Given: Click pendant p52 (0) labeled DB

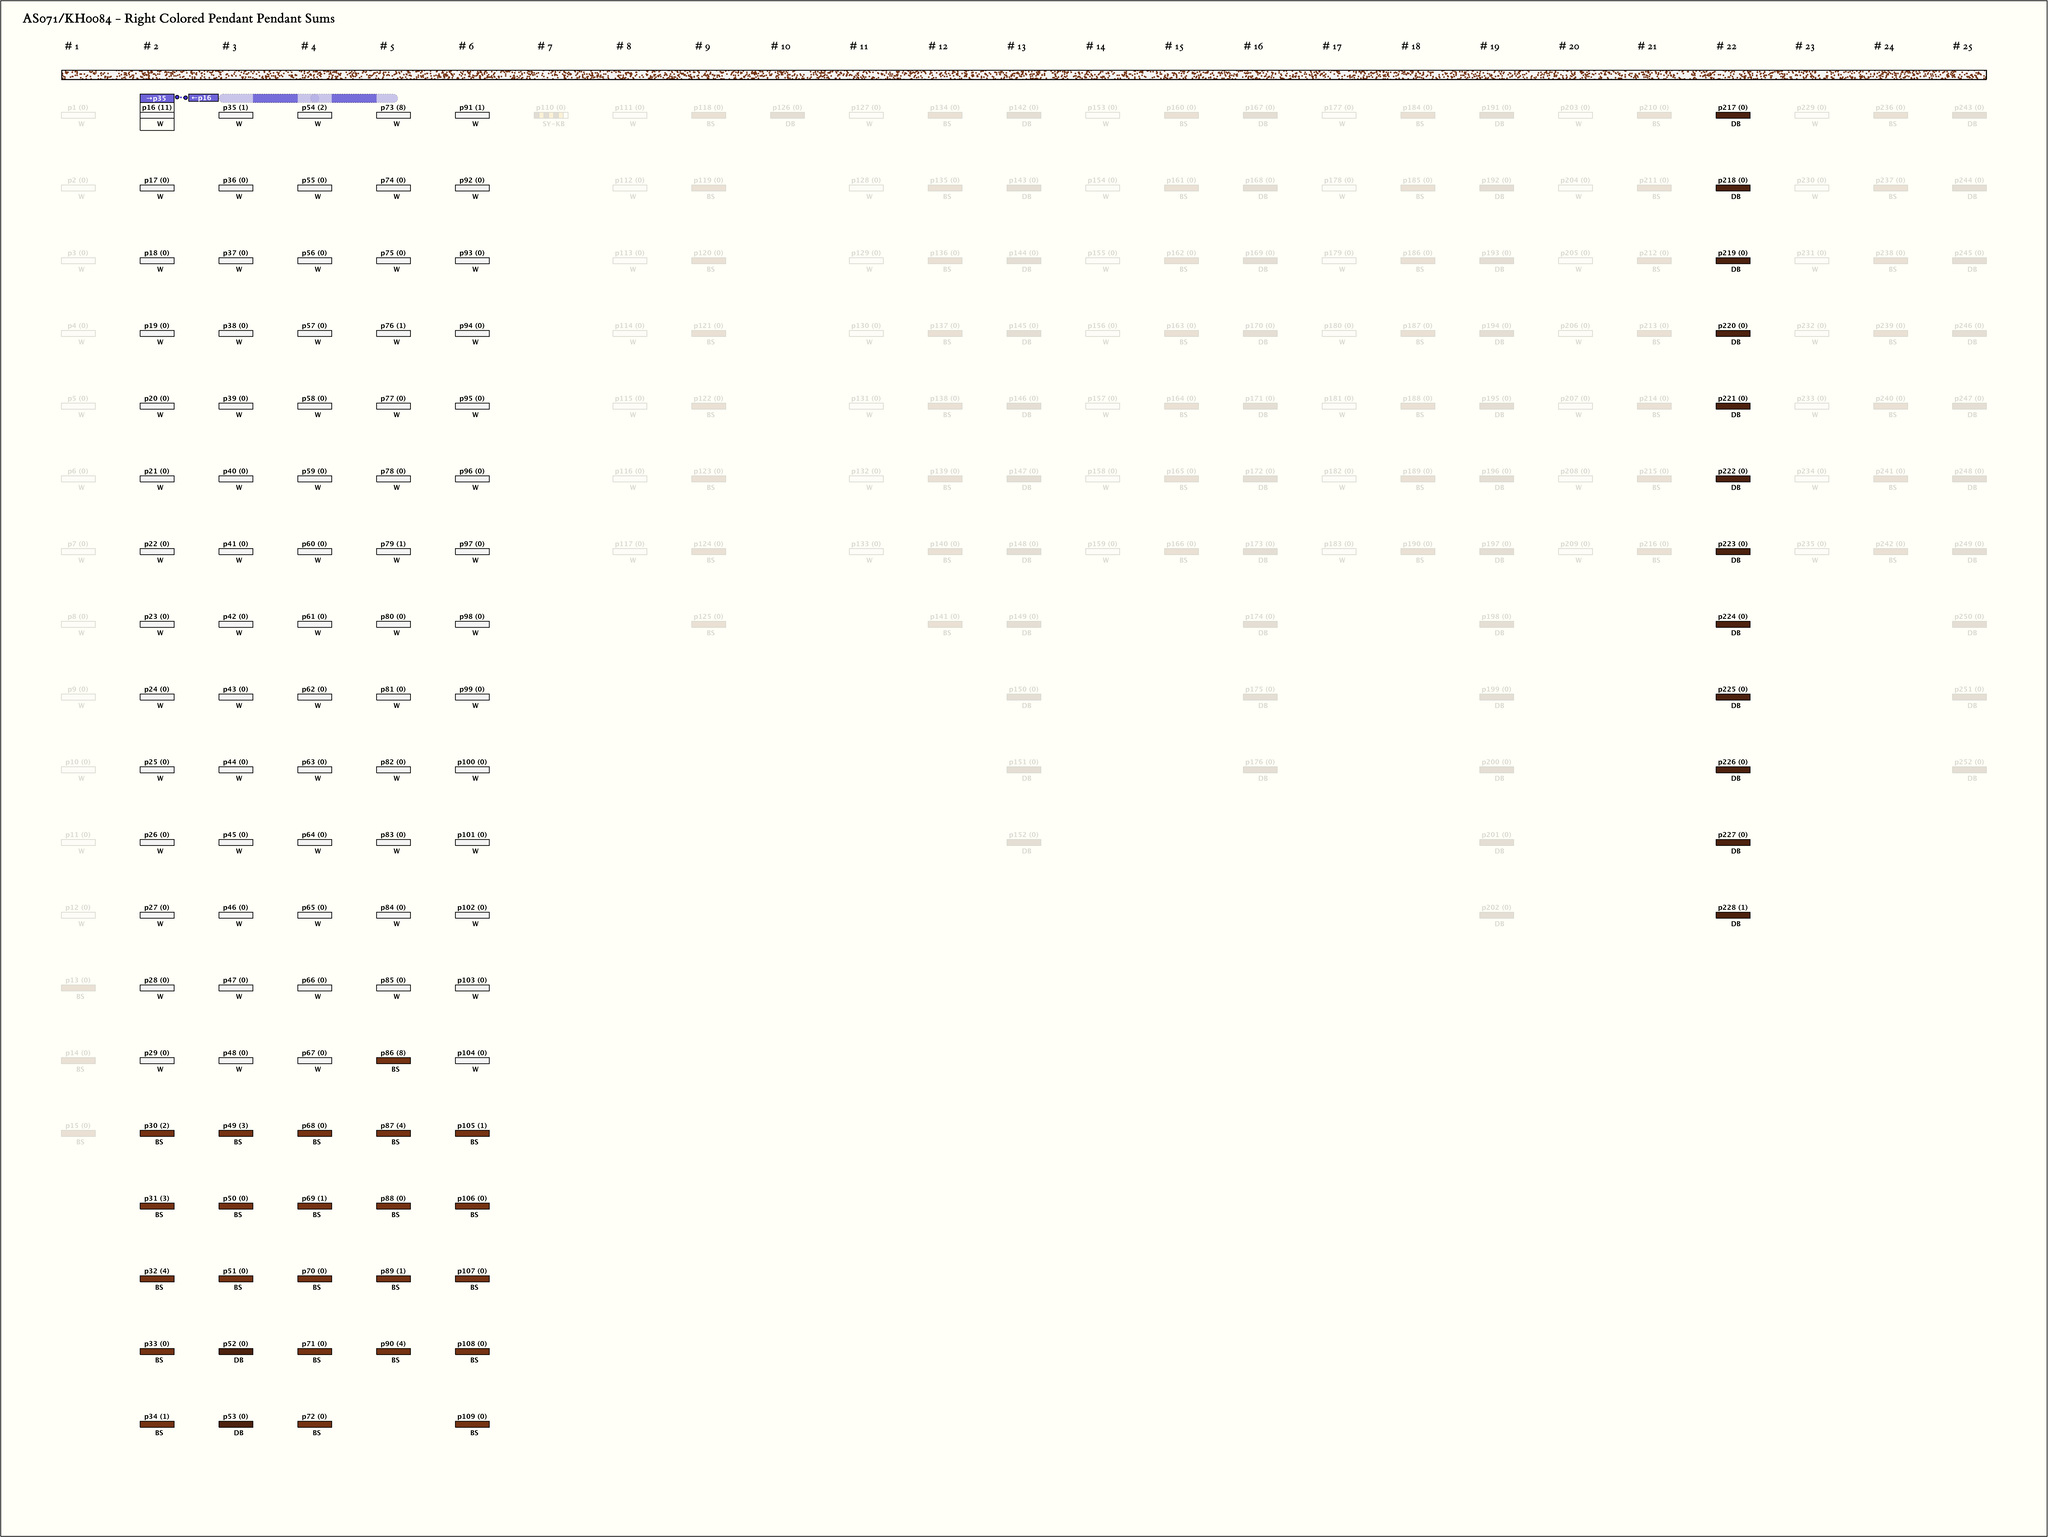Looking at the screenshot, I should click(236, 1351).
